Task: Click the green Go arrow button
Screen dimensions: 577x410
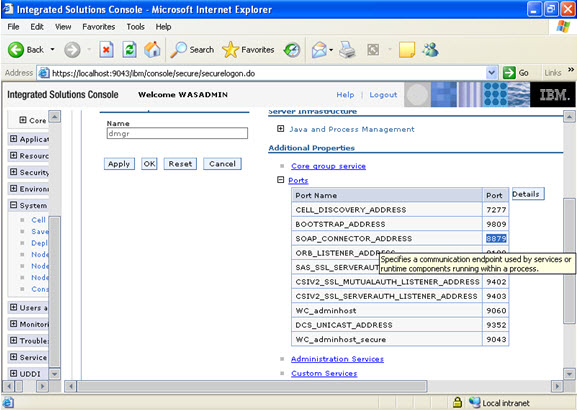Action: point(509,73)
